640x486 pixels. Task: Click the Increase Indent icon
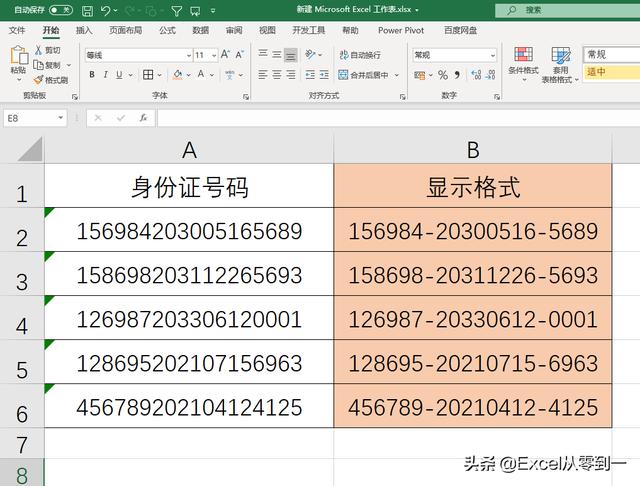coord(324,75)
